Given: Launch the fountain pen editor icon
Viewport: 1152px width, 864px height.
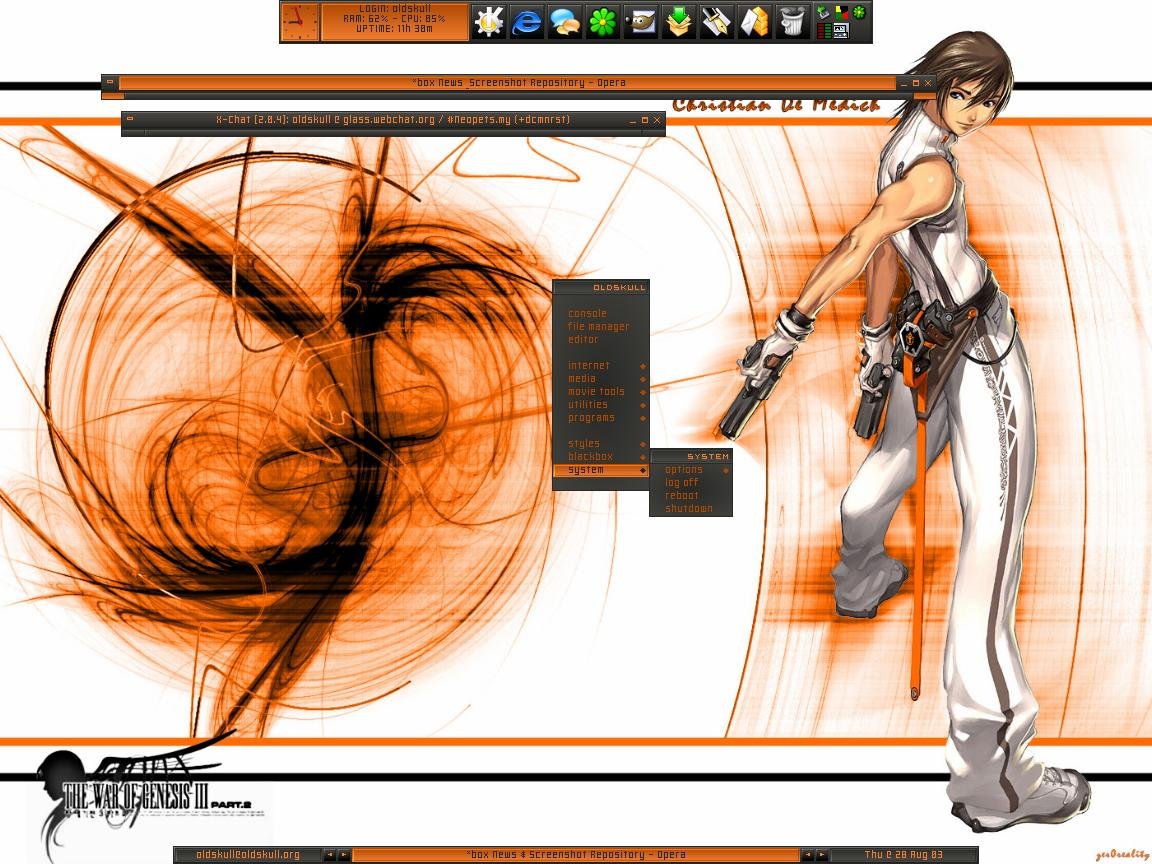Looking at the screenshot, I should point(717,21).
